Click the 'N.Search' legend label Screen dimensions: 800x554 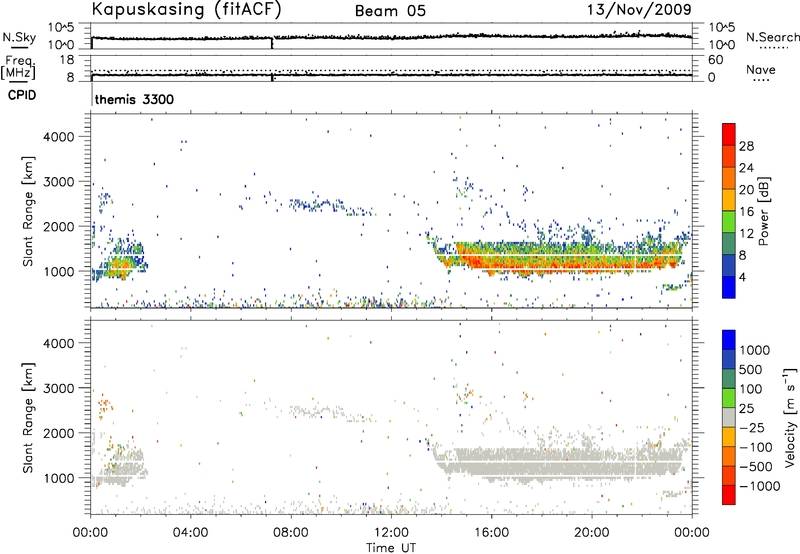(x=773, y=37)
